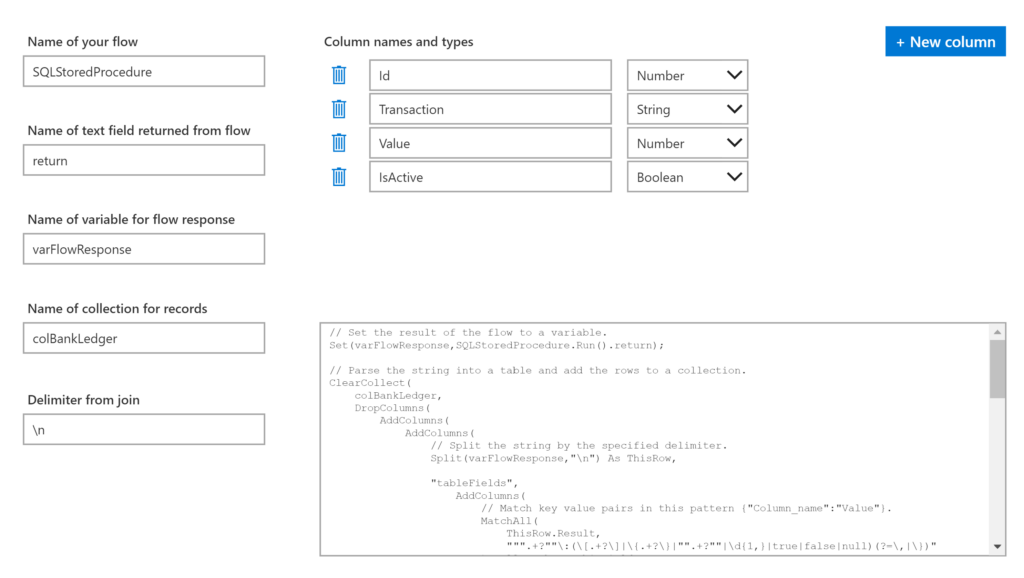Delete the Transaction column with trash icon
The image size is (1024, 578).
pos(339,109)
